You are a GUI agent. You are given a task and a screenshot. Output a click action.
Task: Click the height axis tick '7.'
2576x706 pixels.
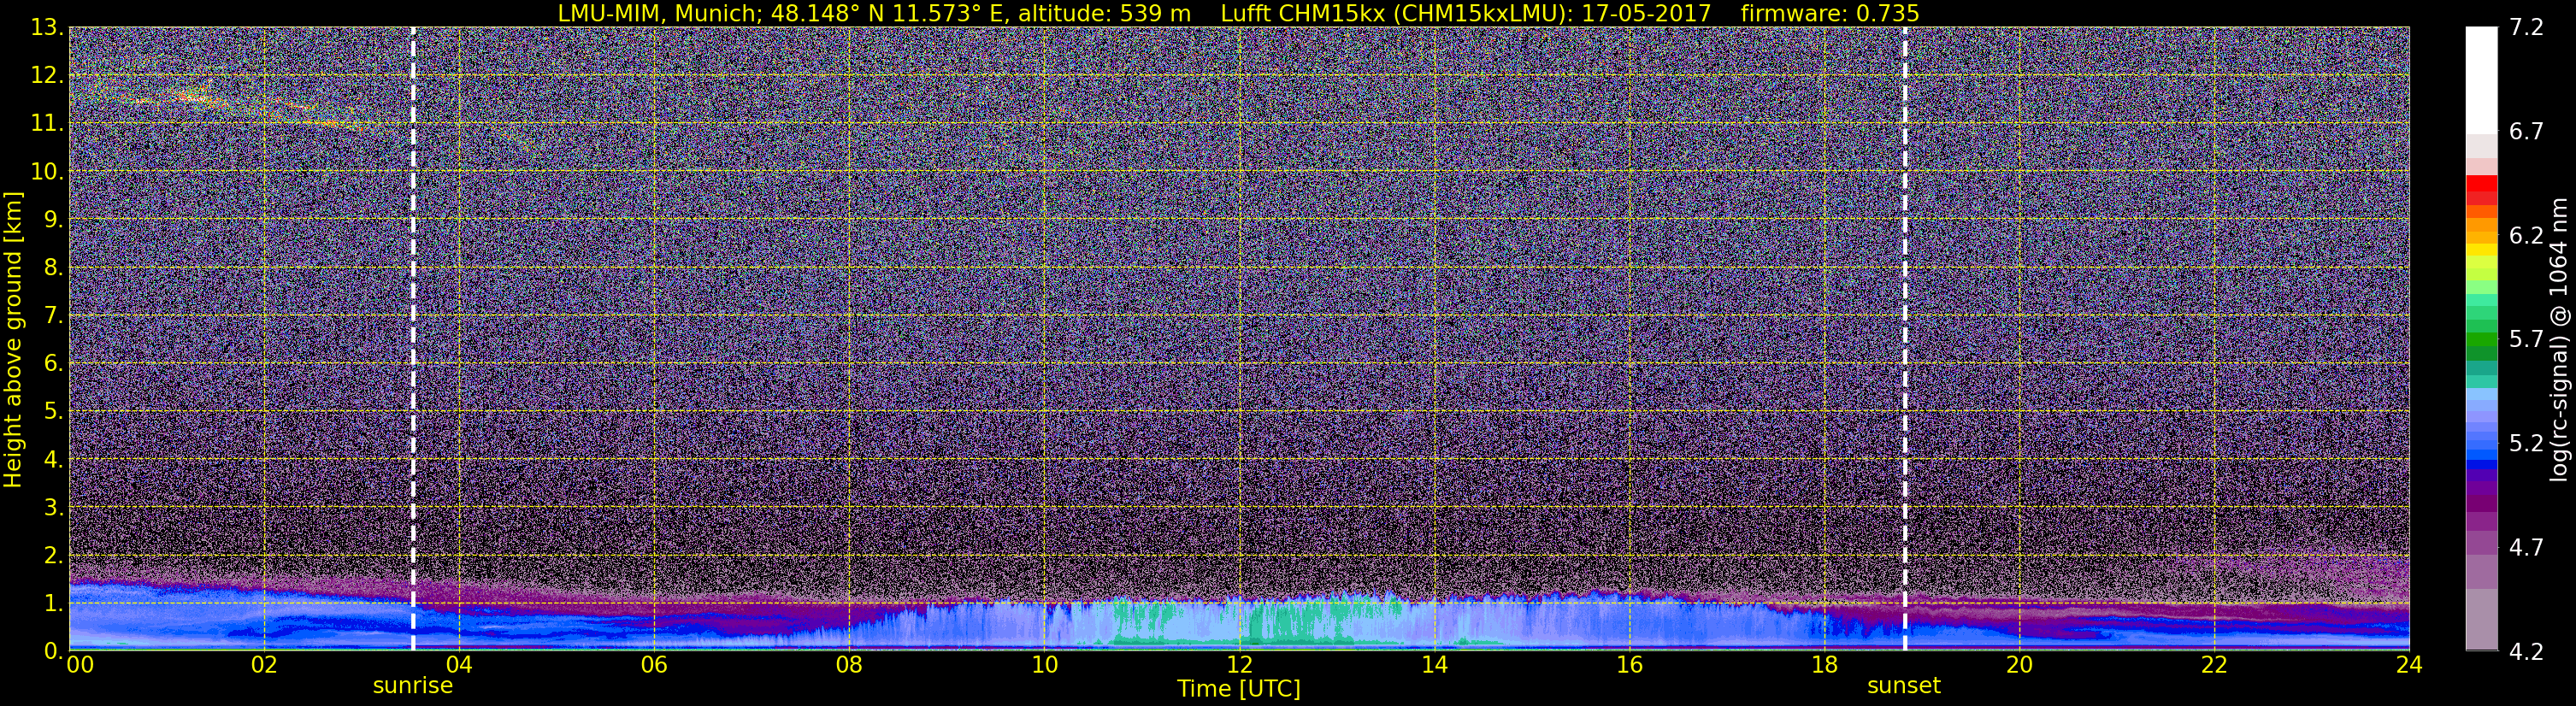[53, 315]
